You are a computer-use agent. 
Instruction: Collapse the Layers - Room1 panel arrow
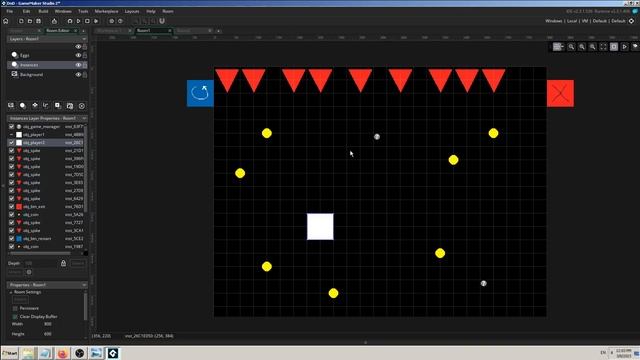pyautogui.click(x=84, y=39)
